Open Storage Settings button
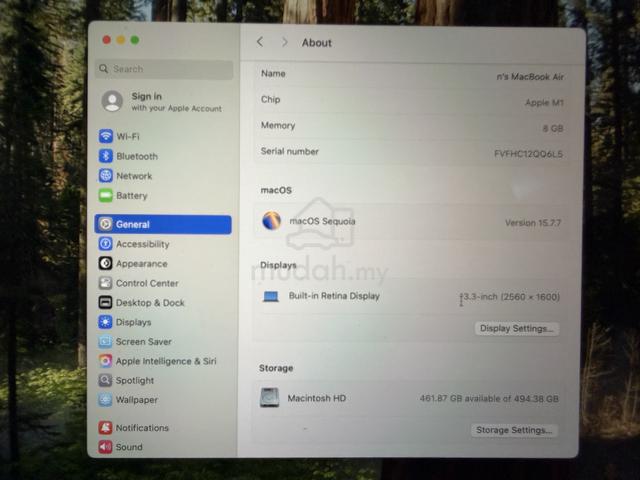Viewport: 640px width, 480px height. click(514, 430)
